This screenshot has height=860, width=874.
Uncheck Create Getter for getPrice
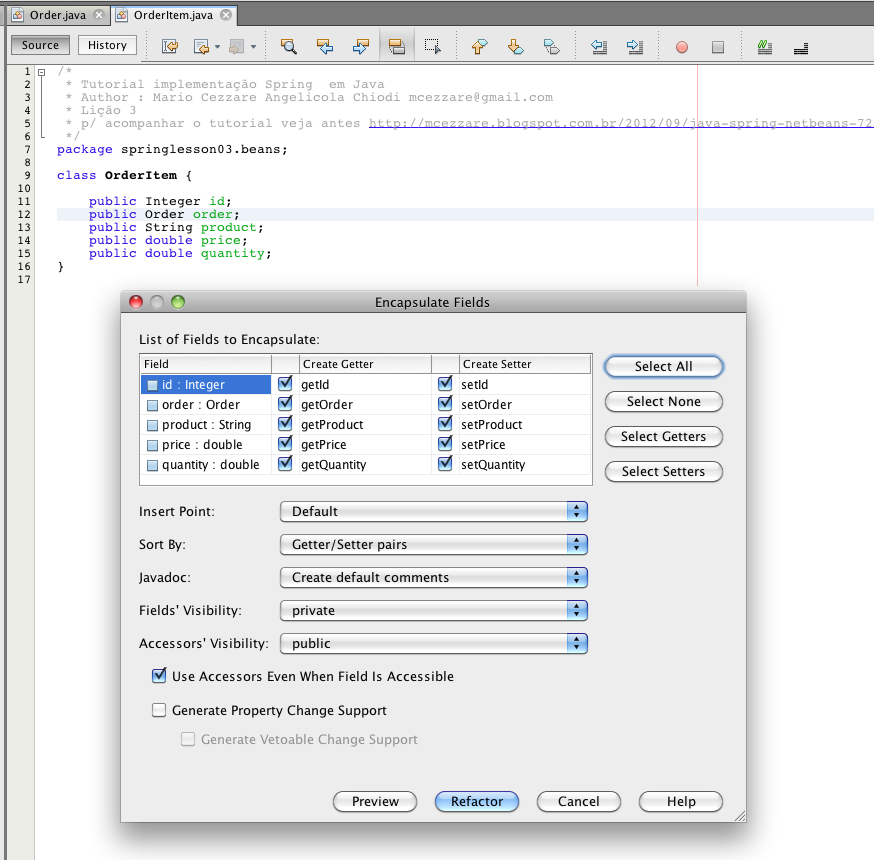coord(285,444)
